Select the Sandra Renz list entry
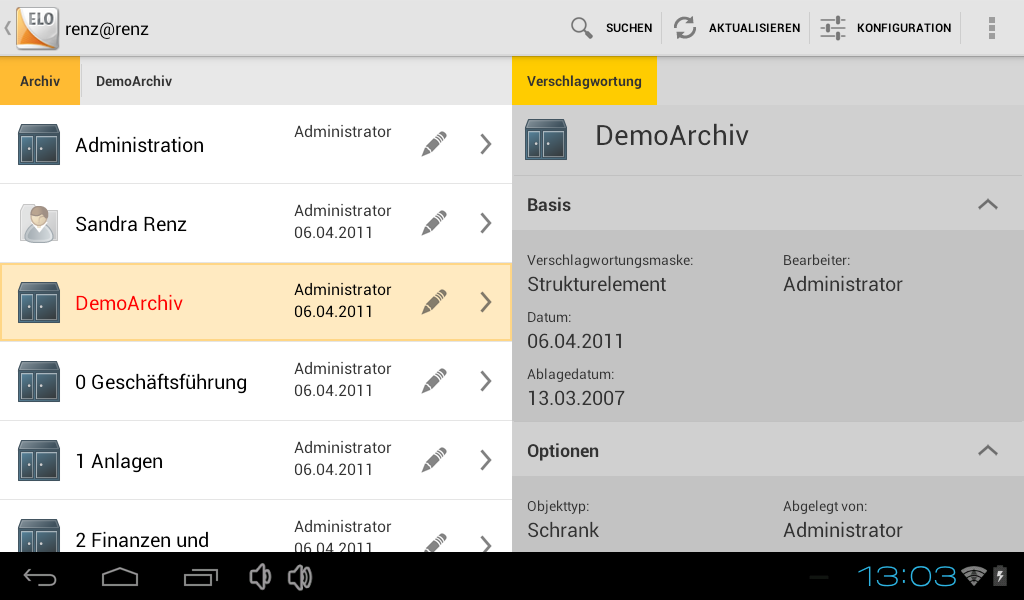This screenshot has width=1024, height=600. pyautogui.click(x=255, y=223)
